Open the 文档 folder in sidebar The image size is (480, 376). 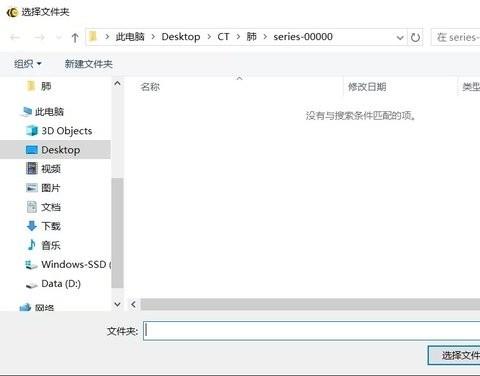point(43,207)
